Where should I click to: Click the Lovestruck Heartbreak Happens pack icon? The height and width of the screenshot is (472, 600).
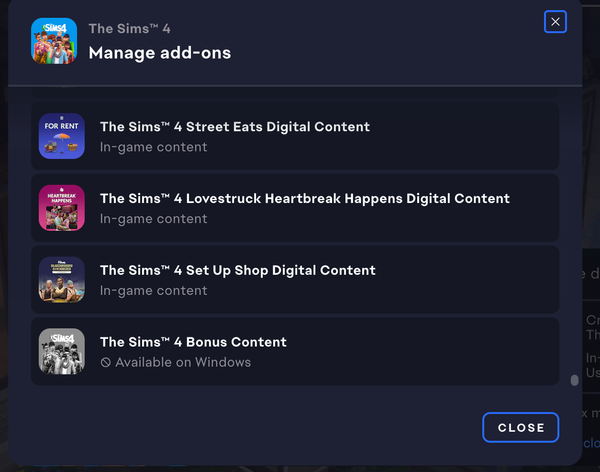(61, 208)
